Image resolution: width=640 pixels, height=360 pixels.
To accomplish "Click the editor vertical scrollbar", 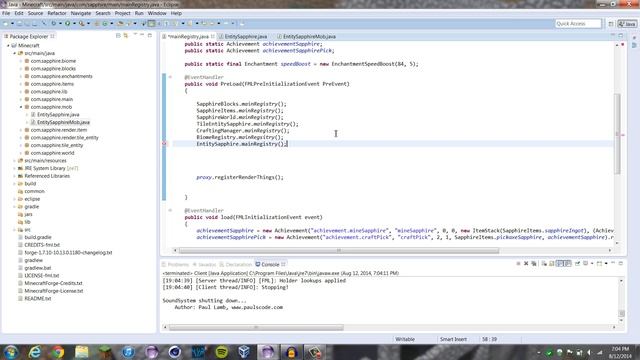I will point(618,133).
